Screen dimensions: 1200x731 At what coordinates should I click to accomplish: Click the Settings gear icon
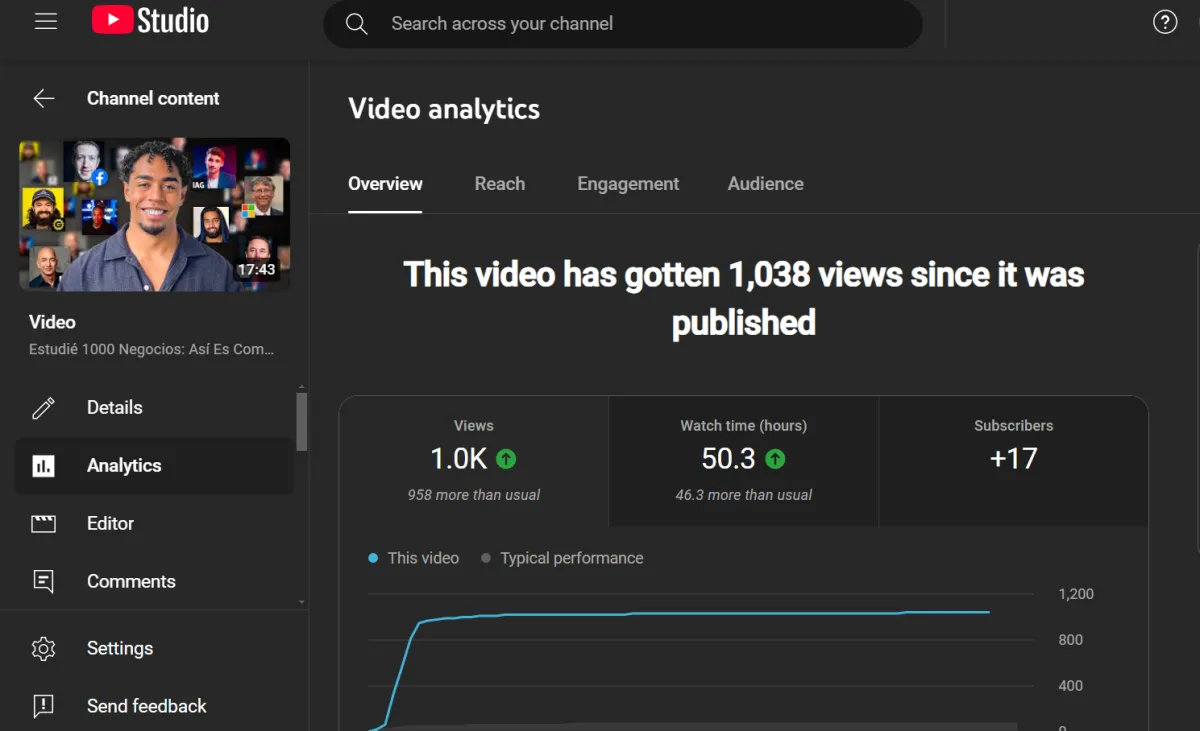[x=43, y=649]
